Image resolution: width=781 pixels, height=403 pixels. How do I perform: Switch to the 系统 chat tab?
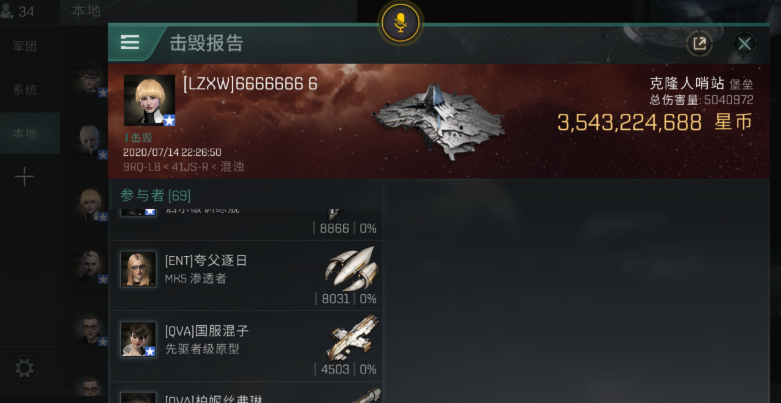pos(25,90)
